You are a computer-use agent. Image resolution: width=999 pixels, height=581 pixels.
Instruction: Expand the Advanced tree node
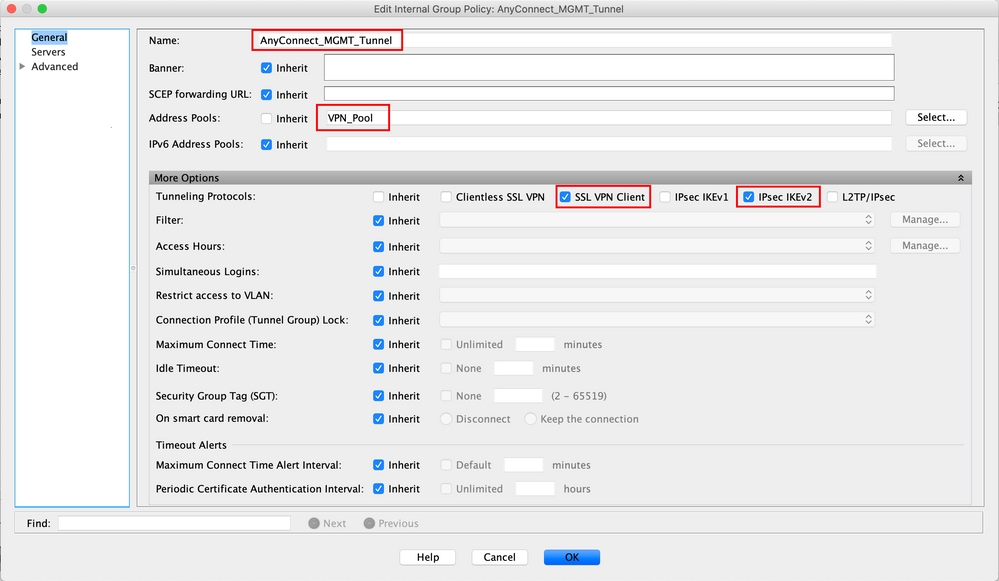pyautogui.click(x=22, y=66)
